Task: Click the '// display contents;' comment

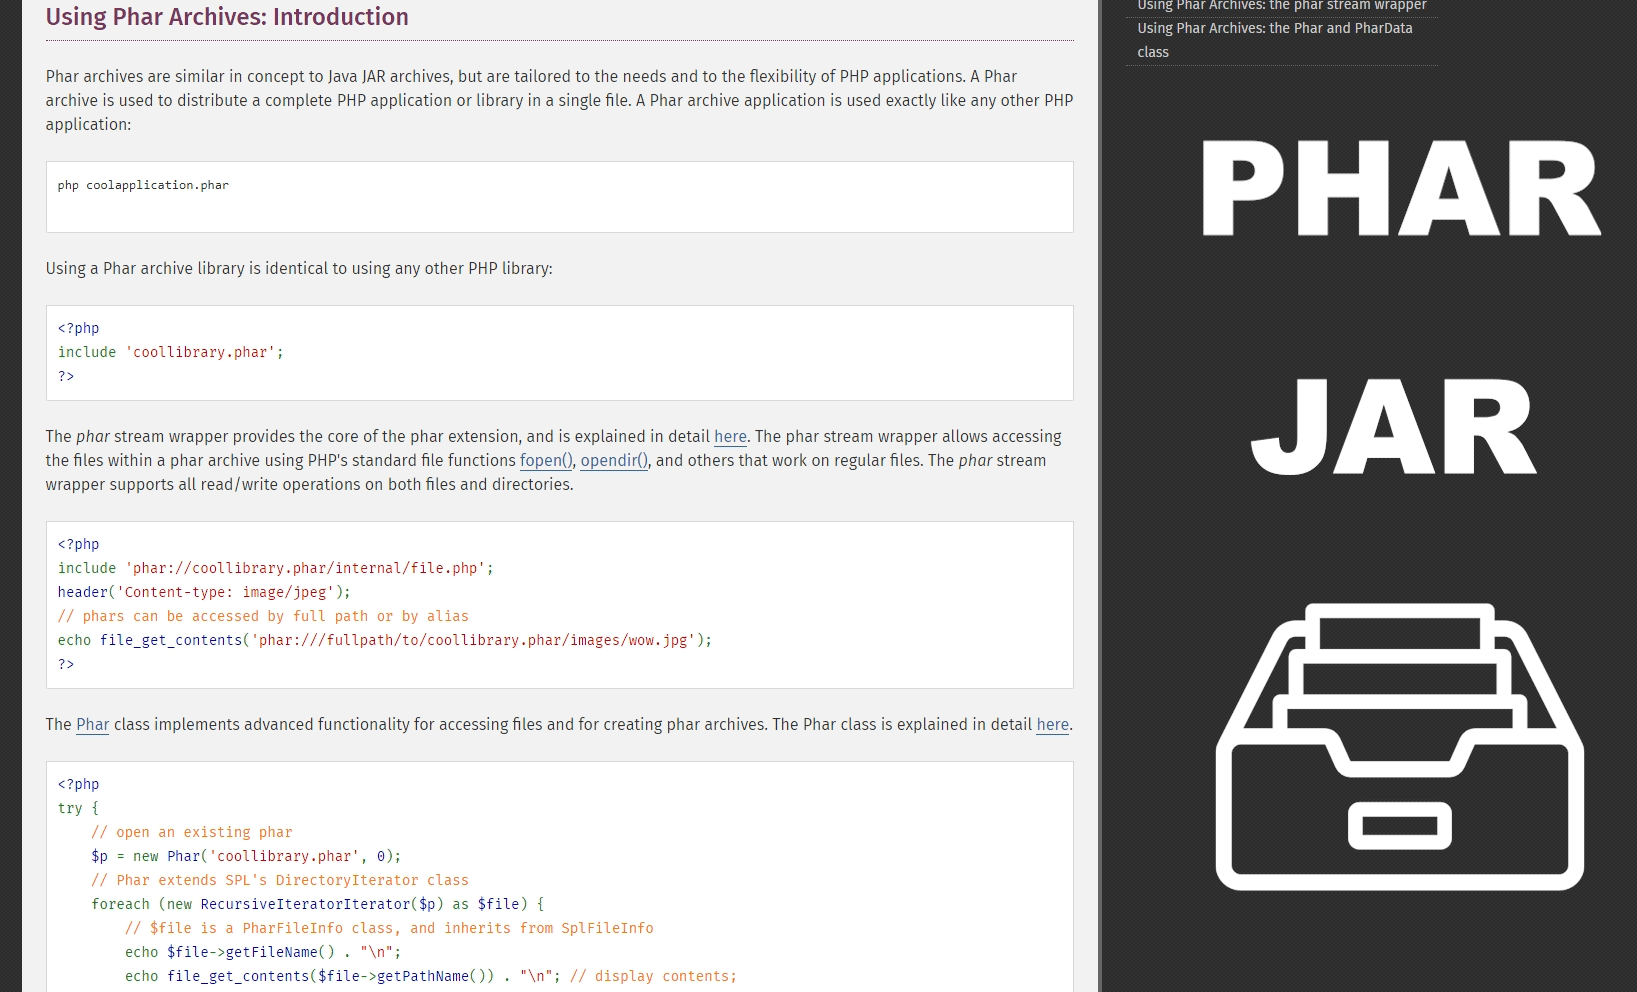Action: [x=654, y=976]
